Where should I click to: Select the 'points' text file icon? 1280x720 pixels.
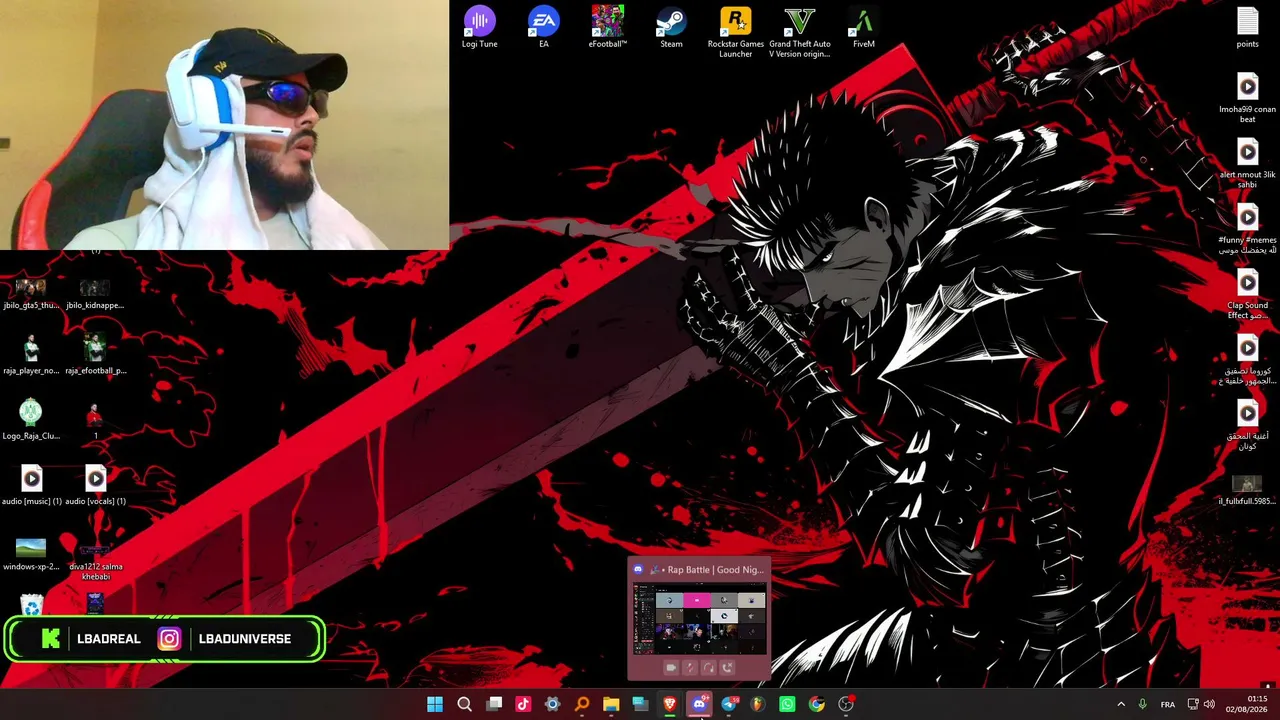[1247, 27]
